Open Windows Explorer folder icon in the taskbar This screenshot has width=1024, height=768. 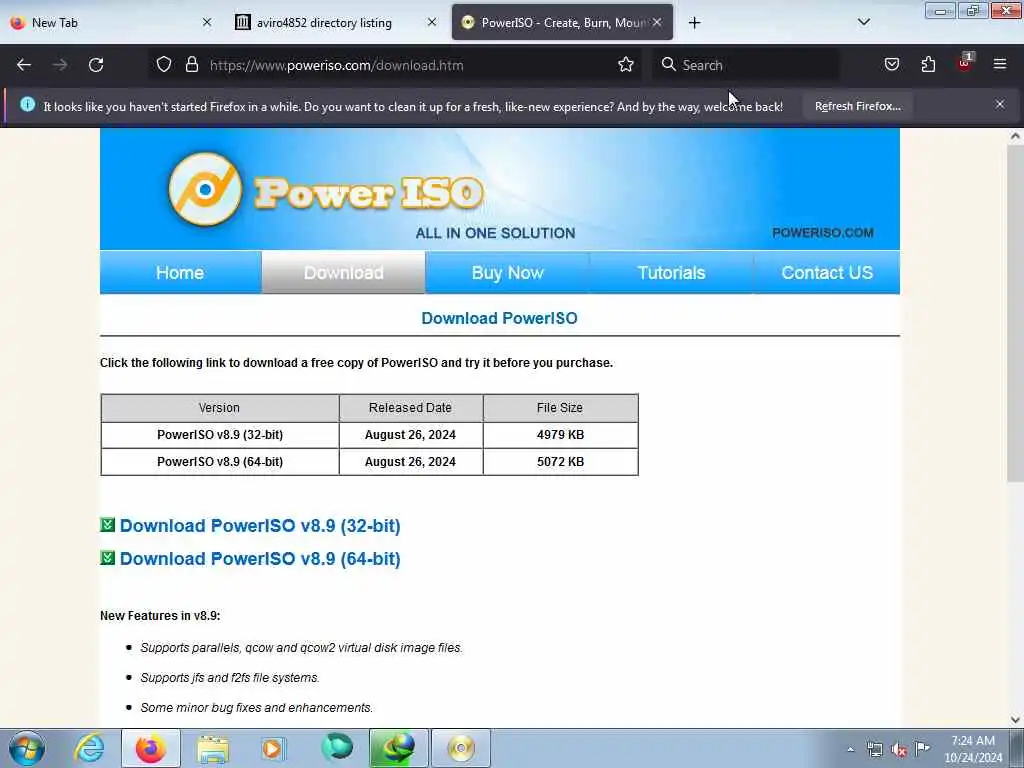click(x=213, y=748)
